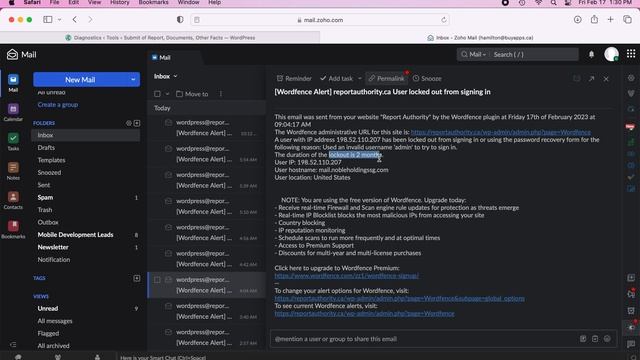The width and height of the screenshot is (640, 360).
Task: Open the Bookmarks menu in menu bar
Action: point(153,2)
